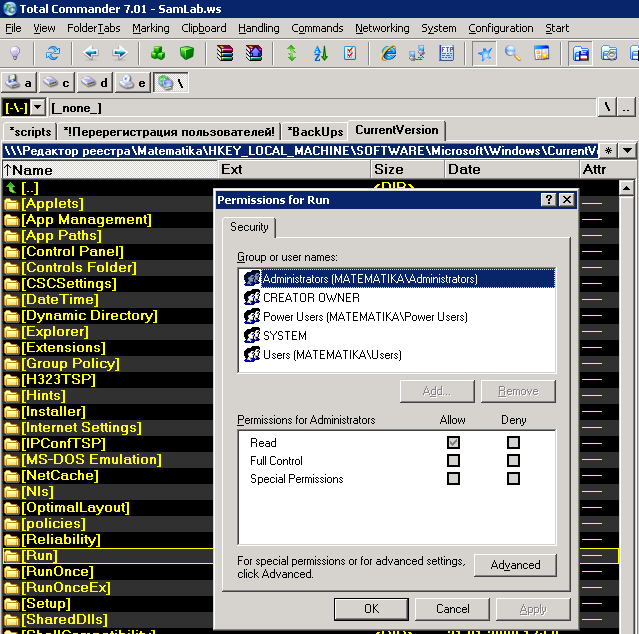Click the Add... button
The width and height of the screenshot is (639, 634).
point(437,391)
